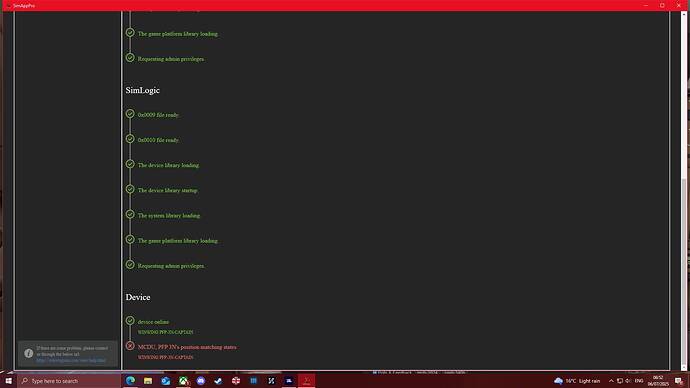Open Steam from the taskbar
The height and width of the screenshot is (388, 690).
click(218, 381)
